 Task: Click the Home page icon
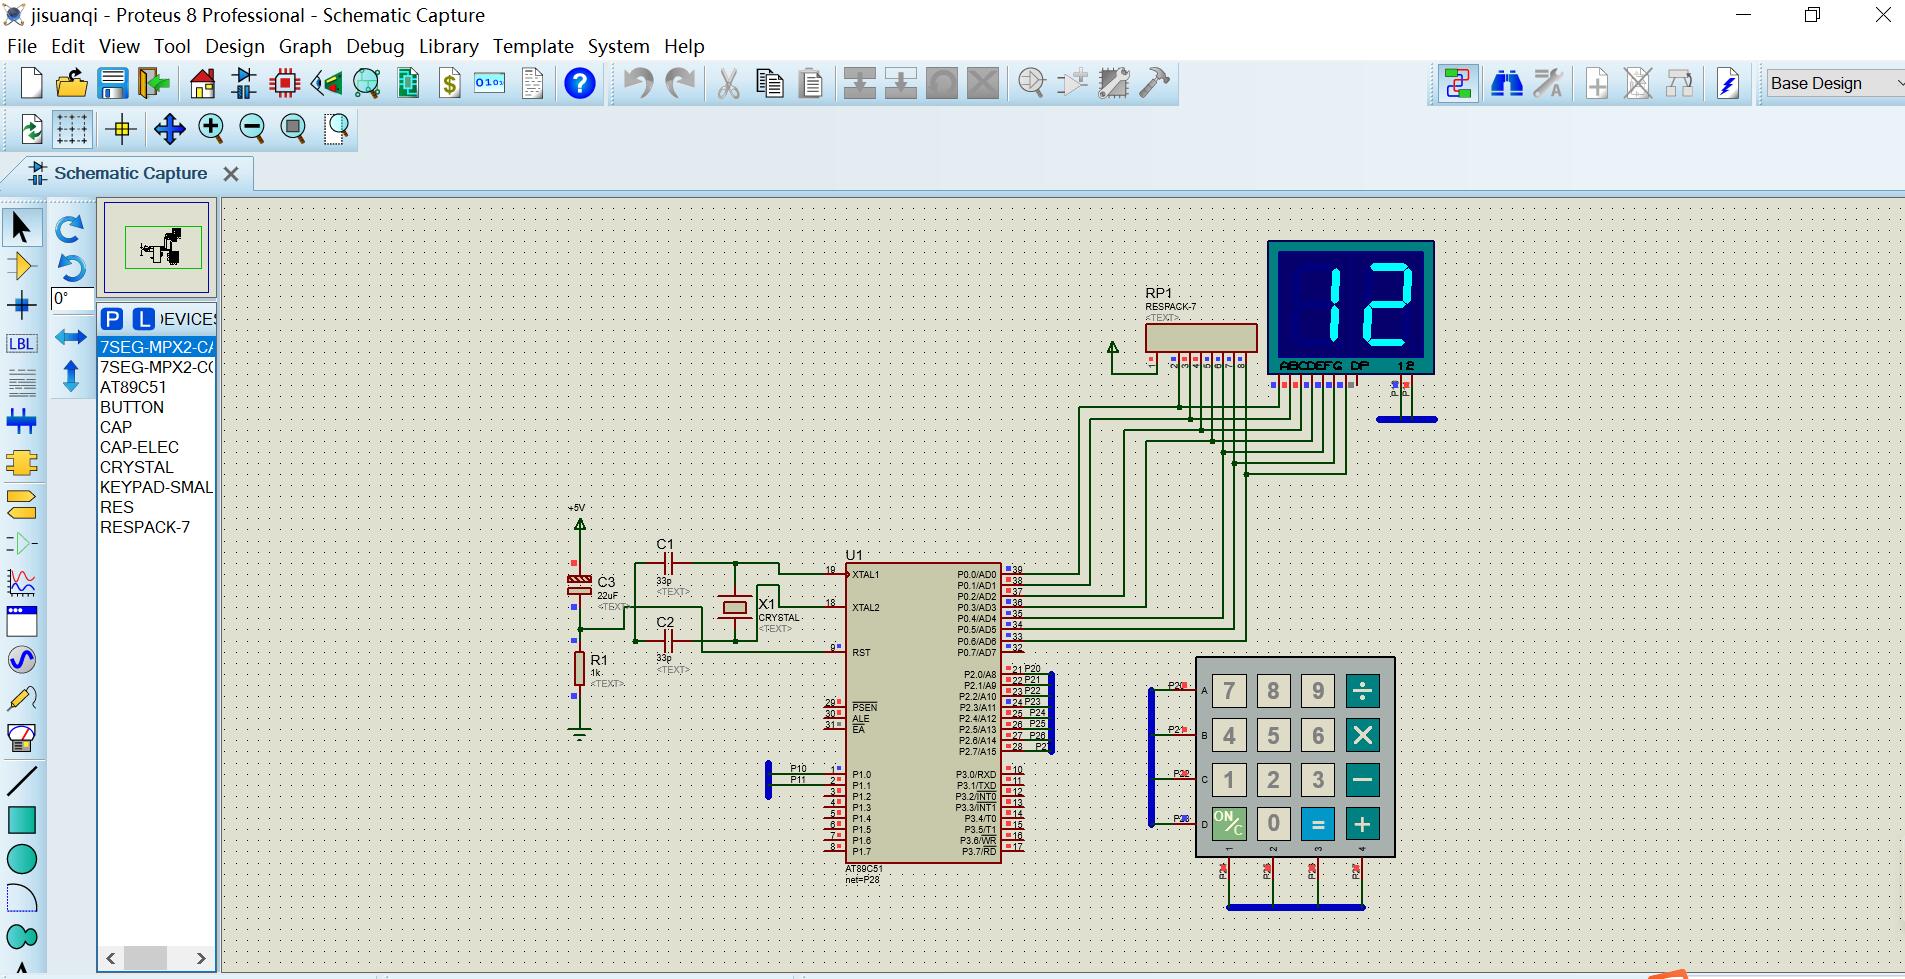(x=203, y=83)
